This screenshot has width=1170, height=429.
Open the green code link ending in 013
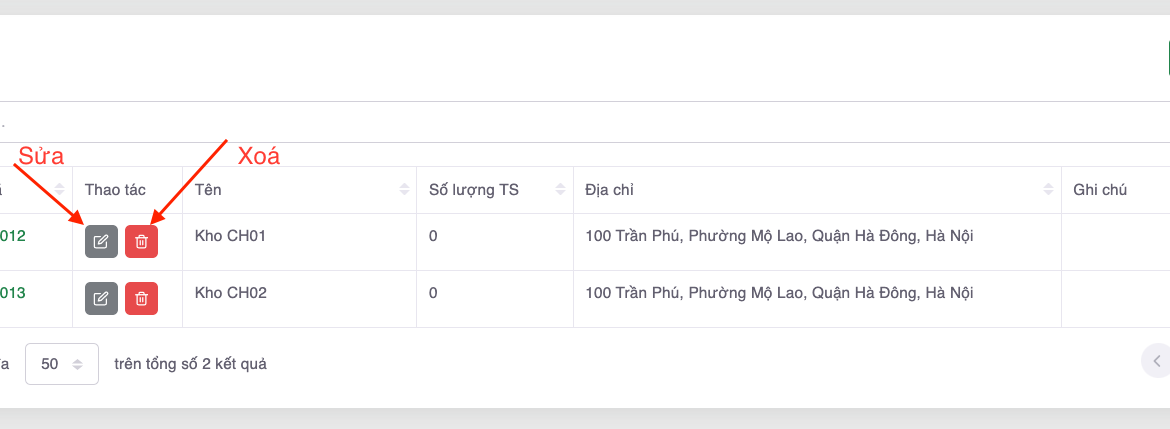(x=12, y=293)
